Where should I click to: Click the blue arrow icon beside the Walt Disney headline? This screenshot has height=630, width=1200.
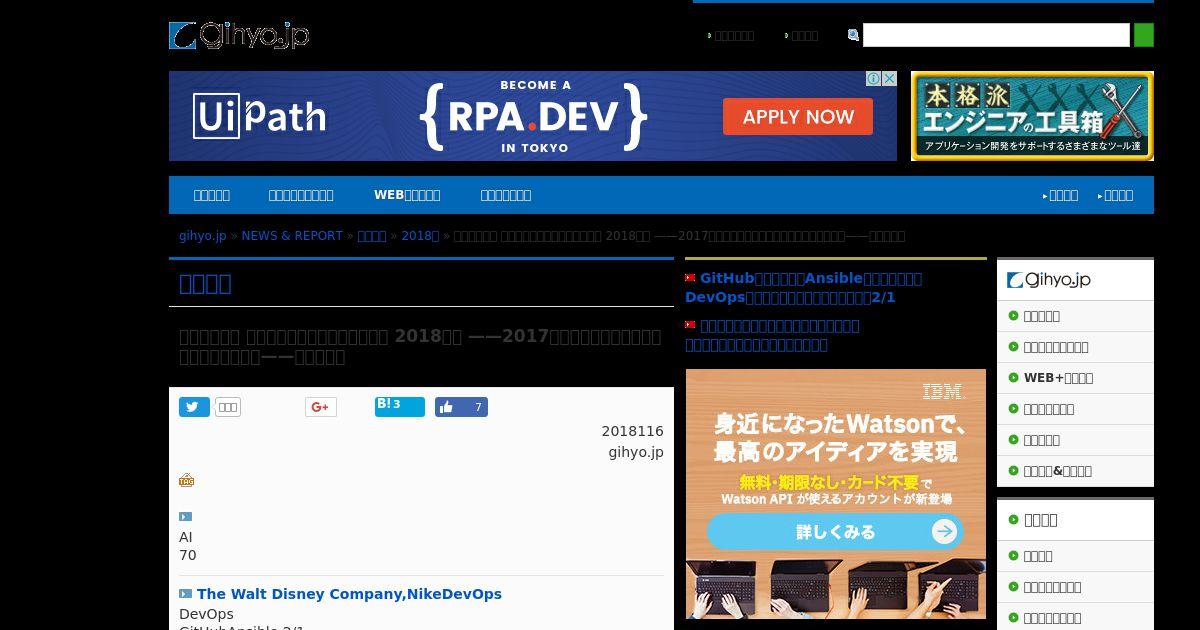click(x=185, y=594)
